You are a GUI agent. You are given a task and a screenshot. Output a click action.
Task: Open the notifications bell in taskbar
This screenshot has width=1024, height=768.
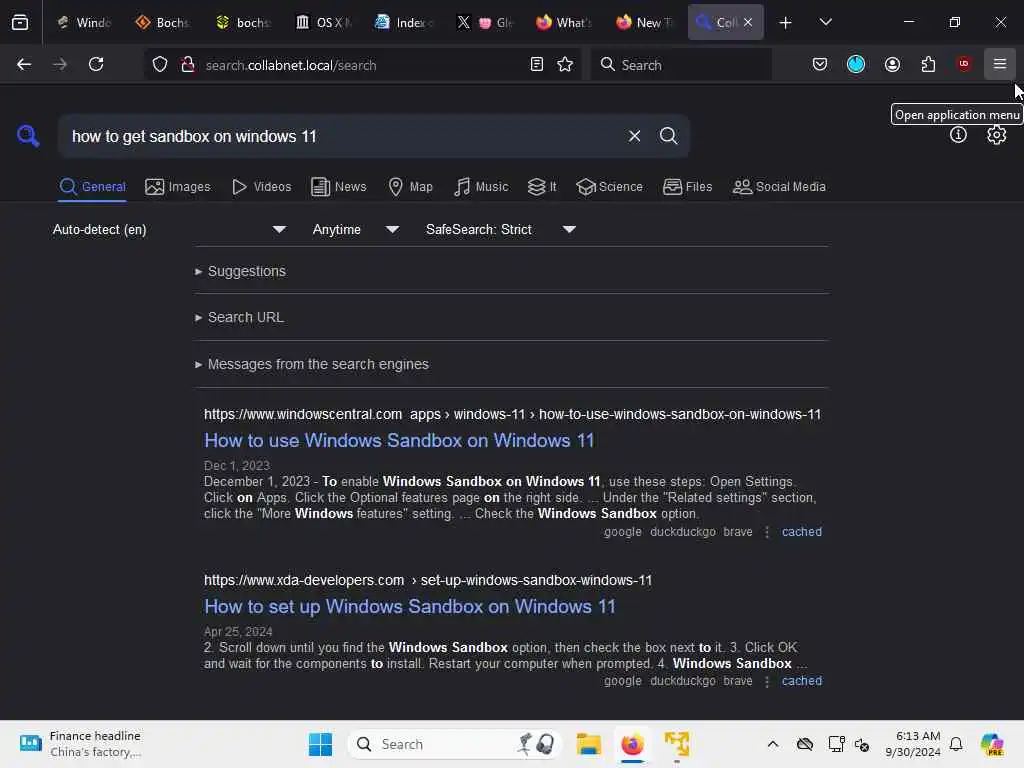tap(955, 744)
